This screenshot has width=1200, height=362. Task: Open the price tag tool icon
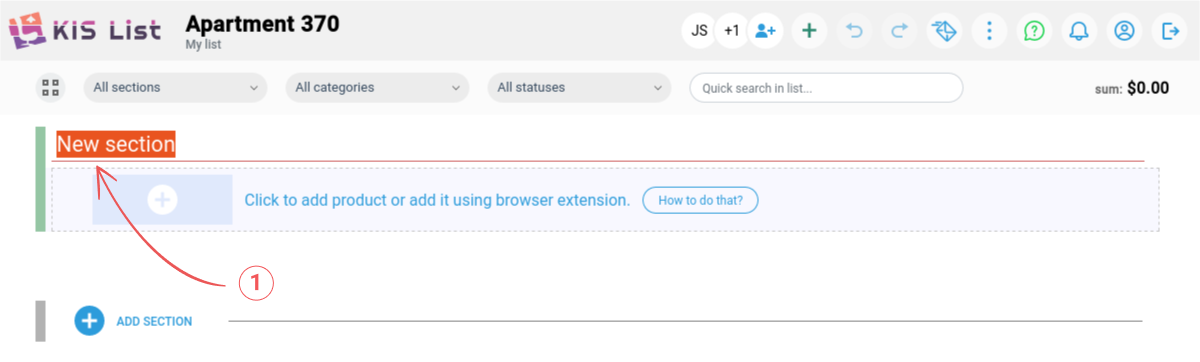pos(944,31)
